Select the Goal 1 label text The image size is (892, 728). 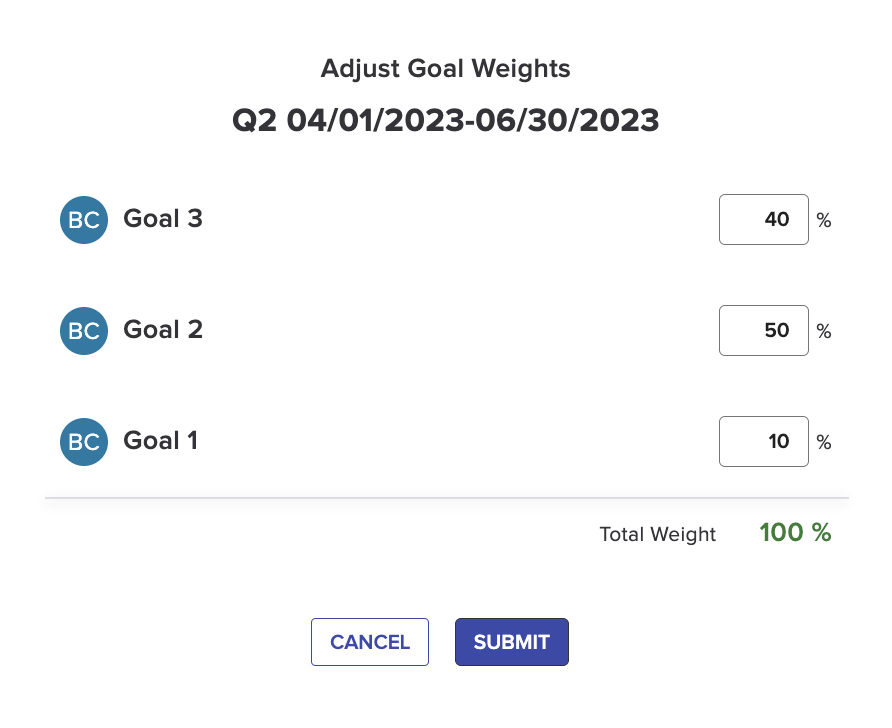click(x=161, y=440)
